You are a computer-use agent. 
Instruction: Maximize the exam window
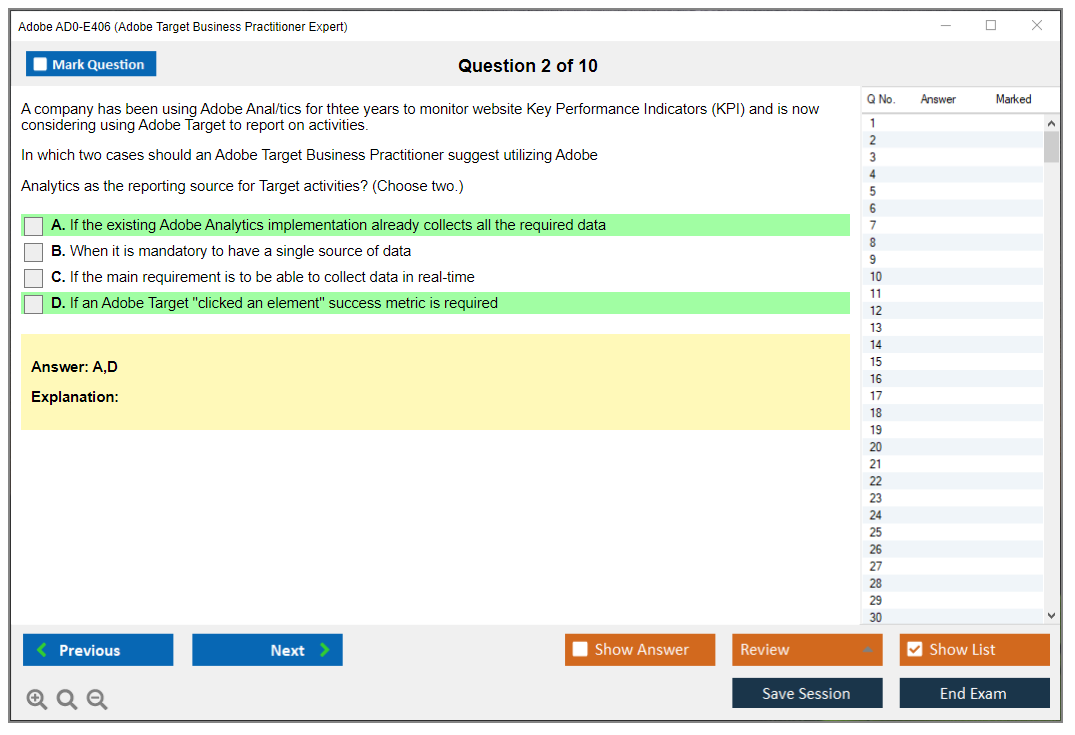click(991, 26)
